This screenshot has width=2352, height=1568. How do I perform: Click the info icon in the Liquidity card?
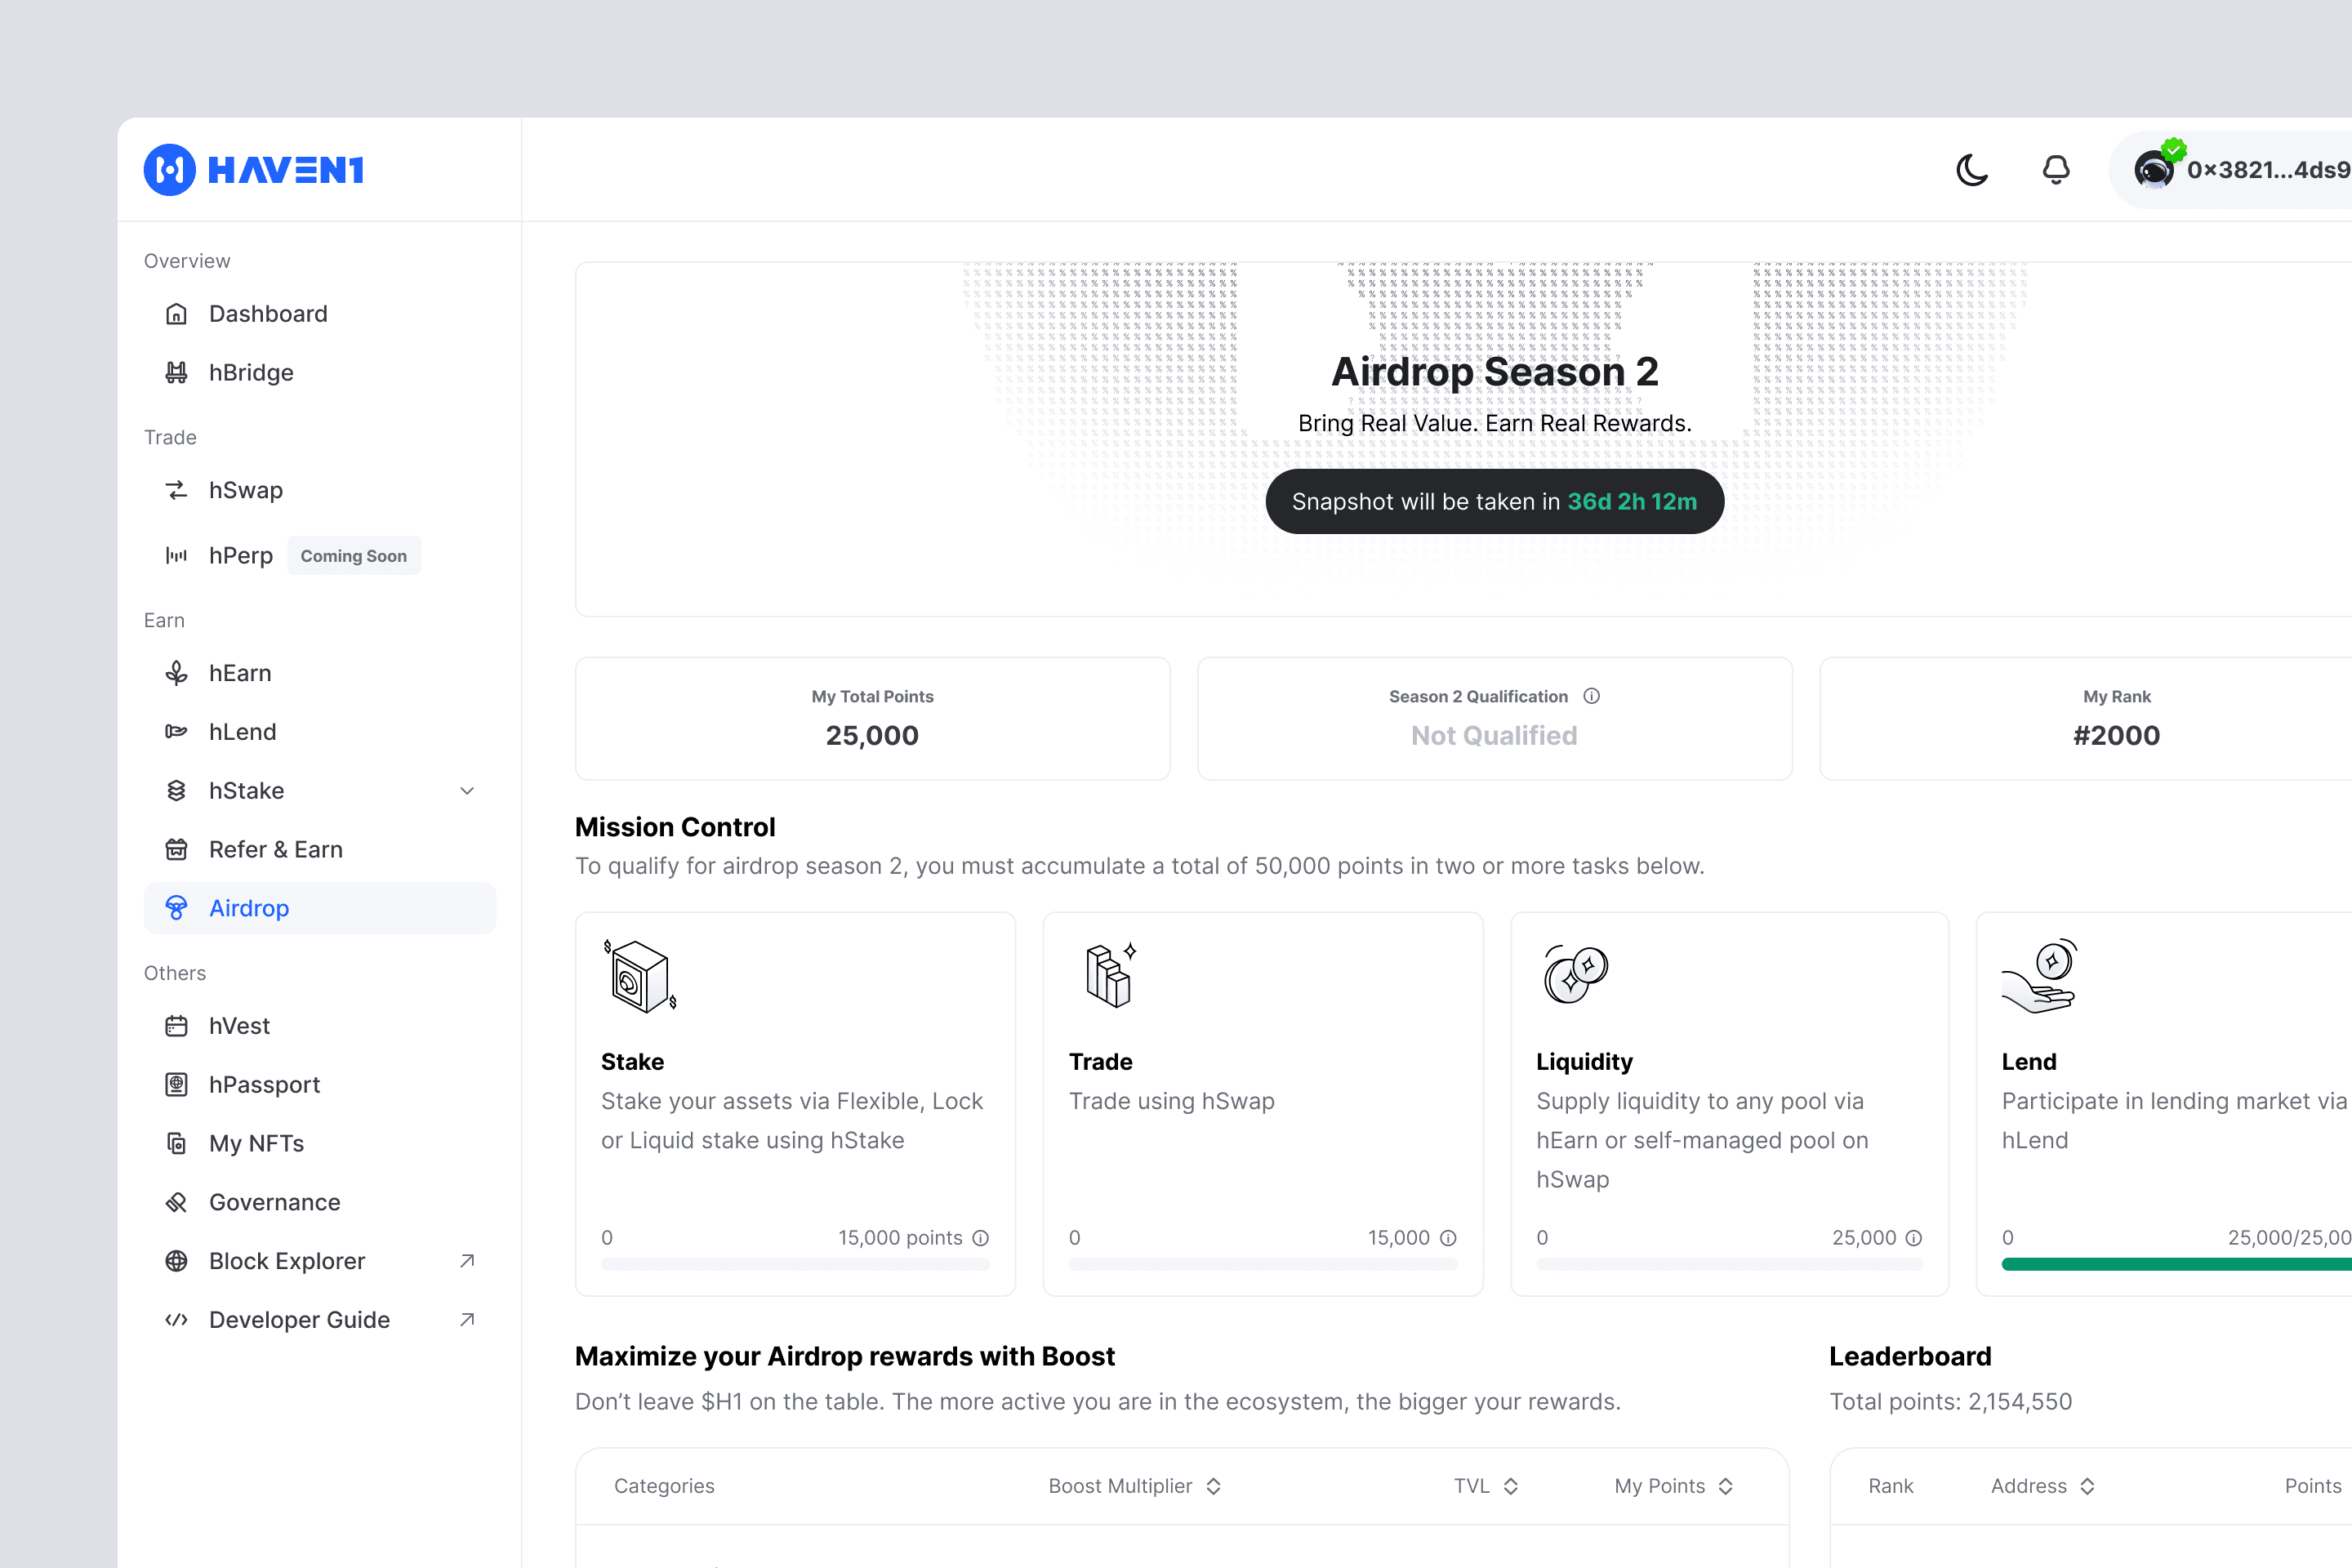click(1914, 1238)
